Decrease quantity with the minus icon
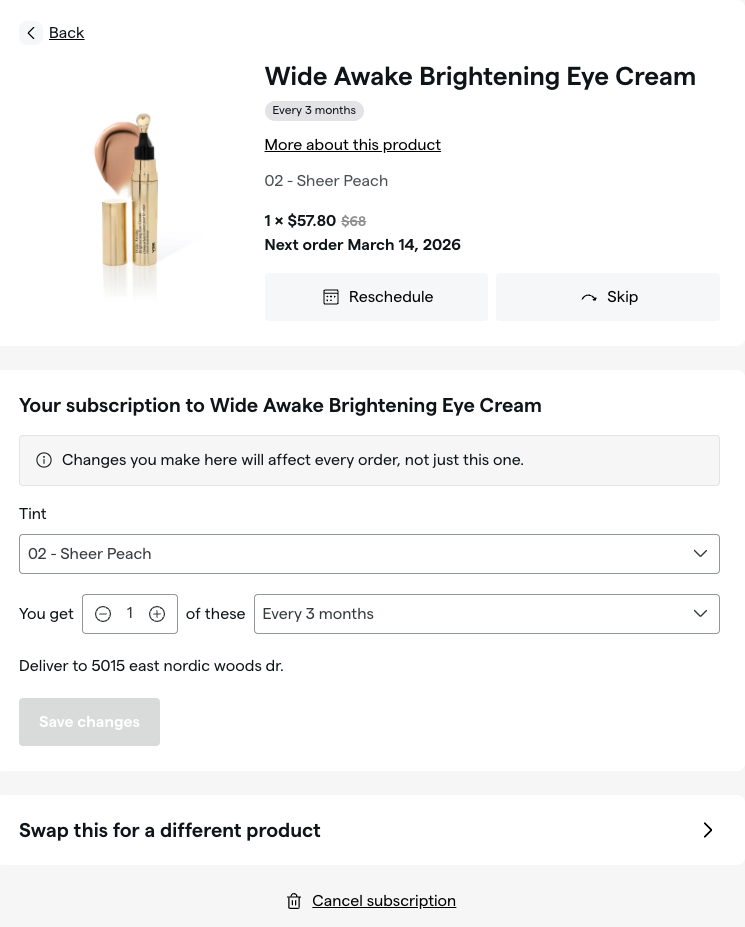The image size is (745, 927). coord(103,614)
